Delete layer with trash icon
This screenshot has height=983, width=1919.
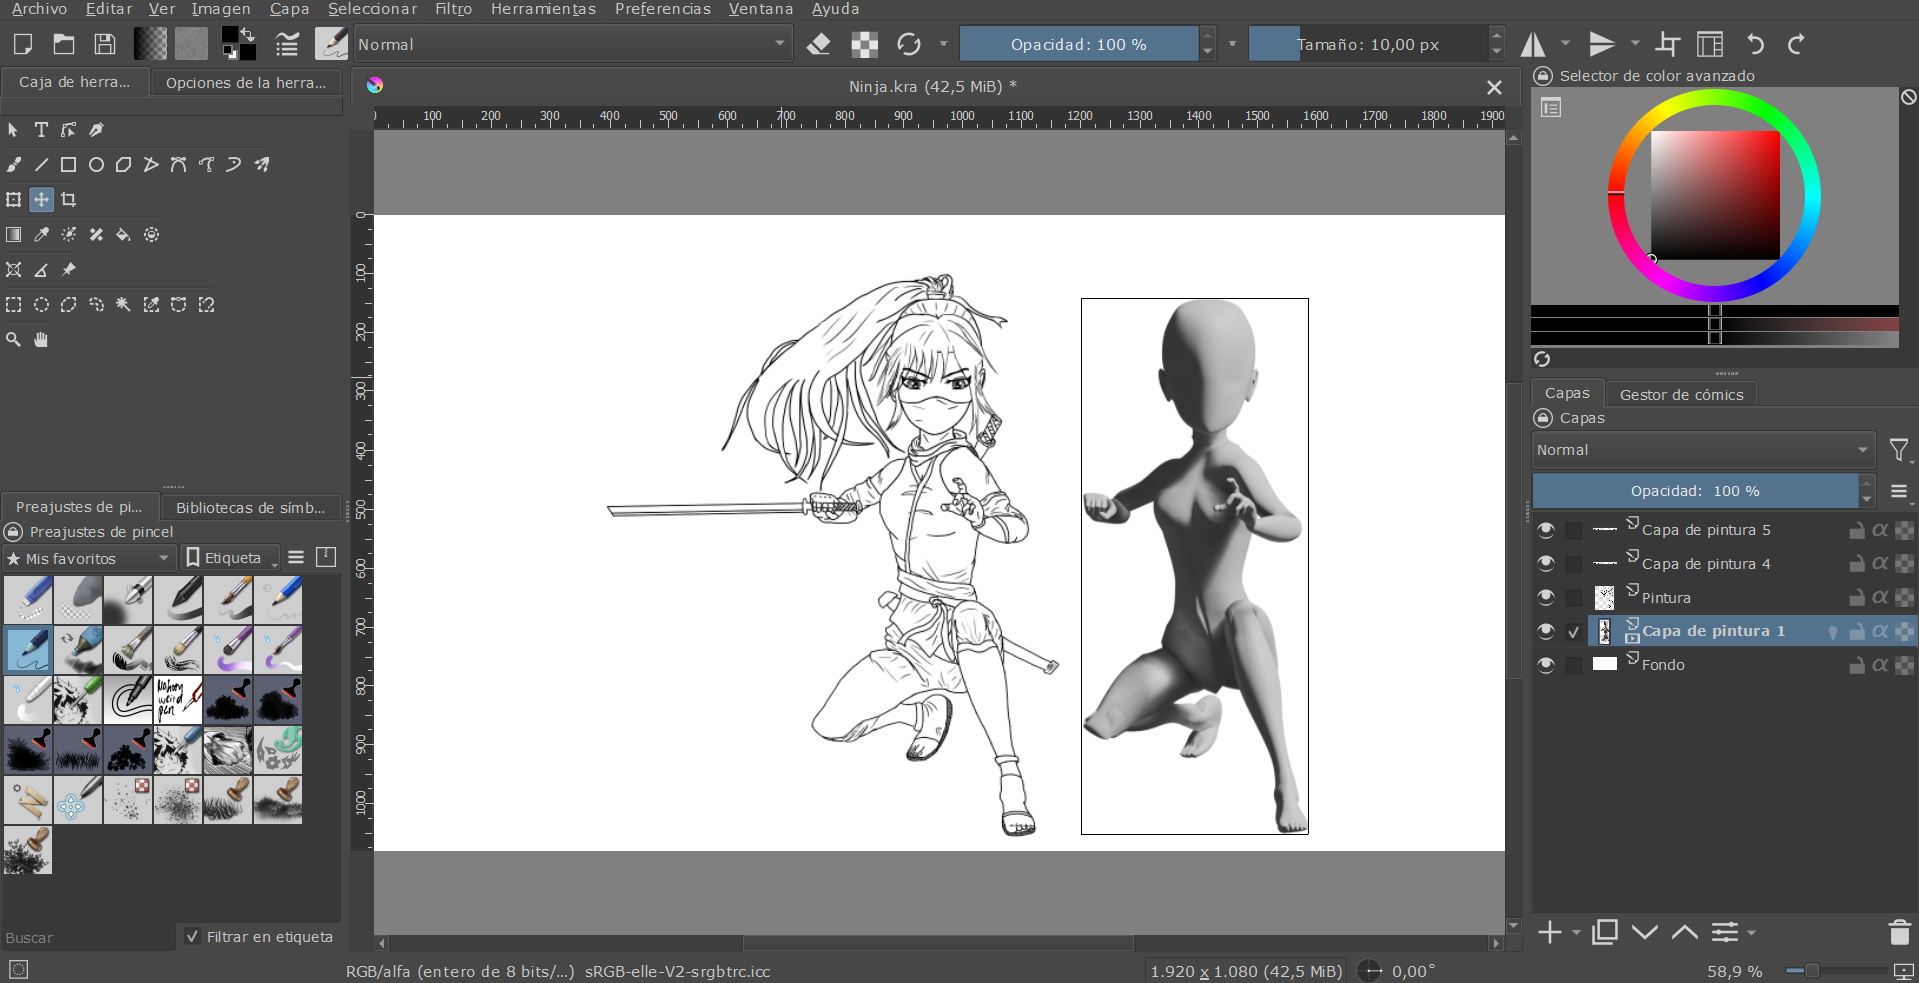pos(1899,933)
